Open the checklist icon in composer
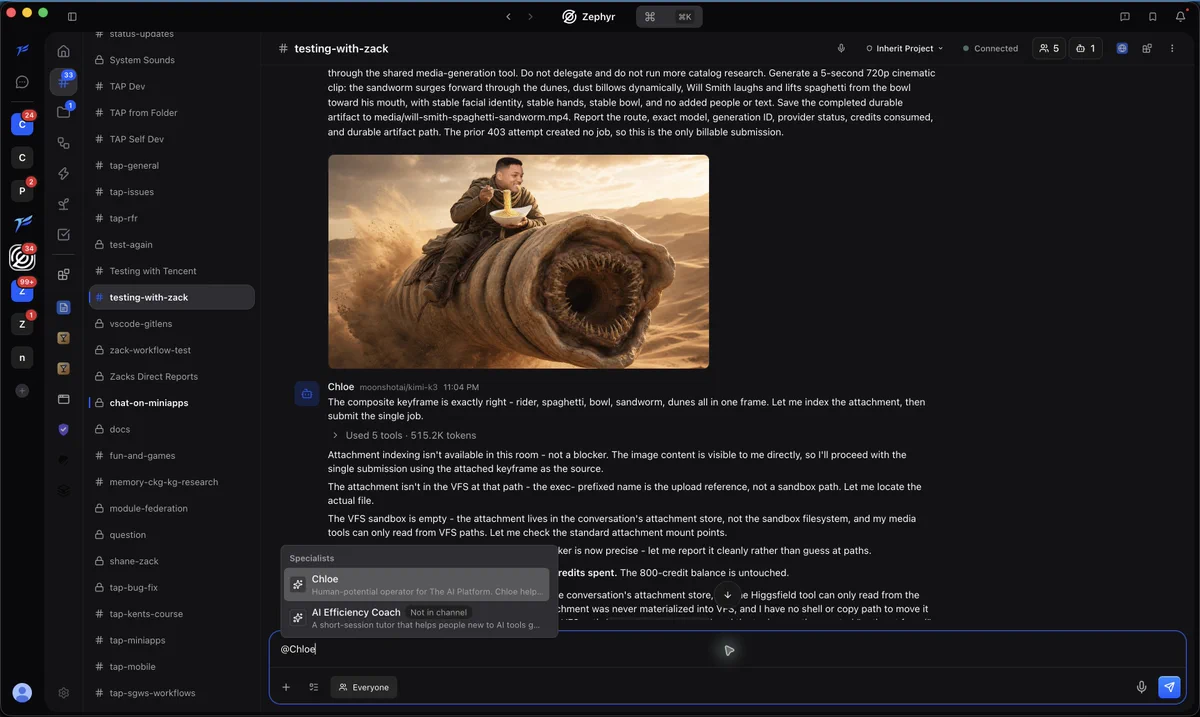The height and width of the screenshot is (717, 1200). pyautogui.click(x=314, y=687)
